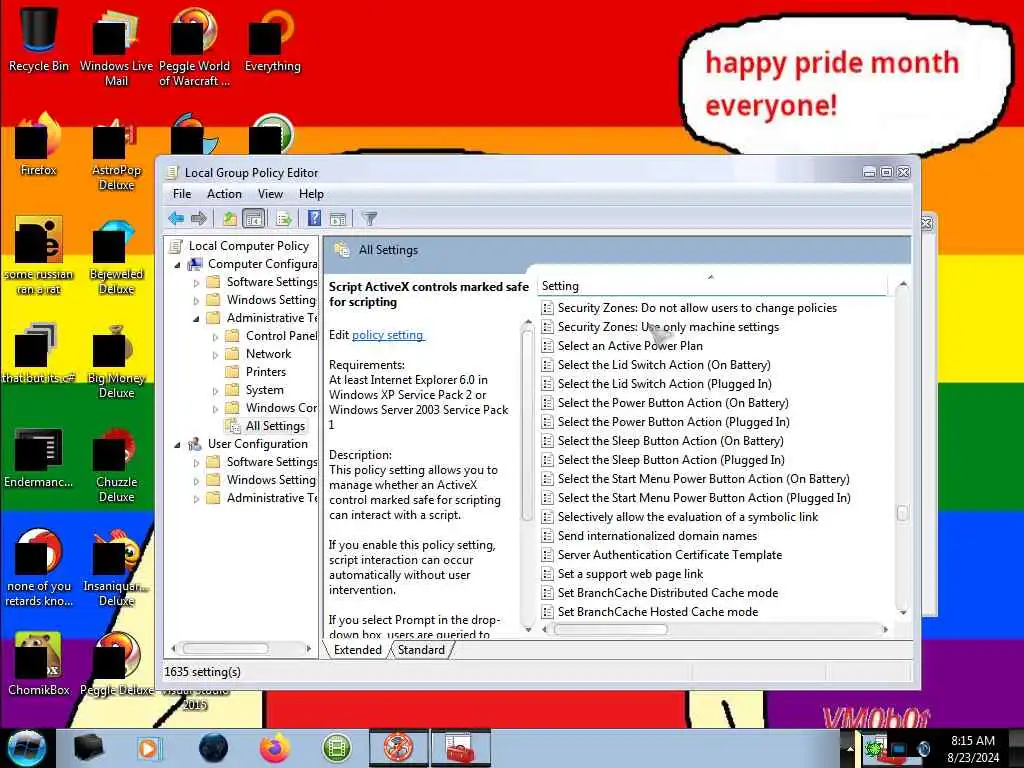Select 'Select an Active Power Plan' setting
This screenshot has height=768, width=1024.
[x=630, y=345]
